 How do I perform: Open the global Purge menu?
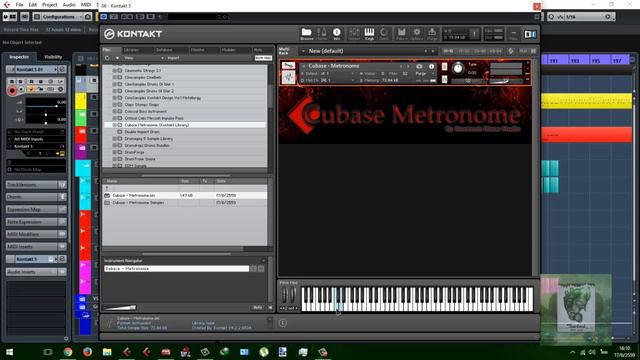[x=432, y=34]
